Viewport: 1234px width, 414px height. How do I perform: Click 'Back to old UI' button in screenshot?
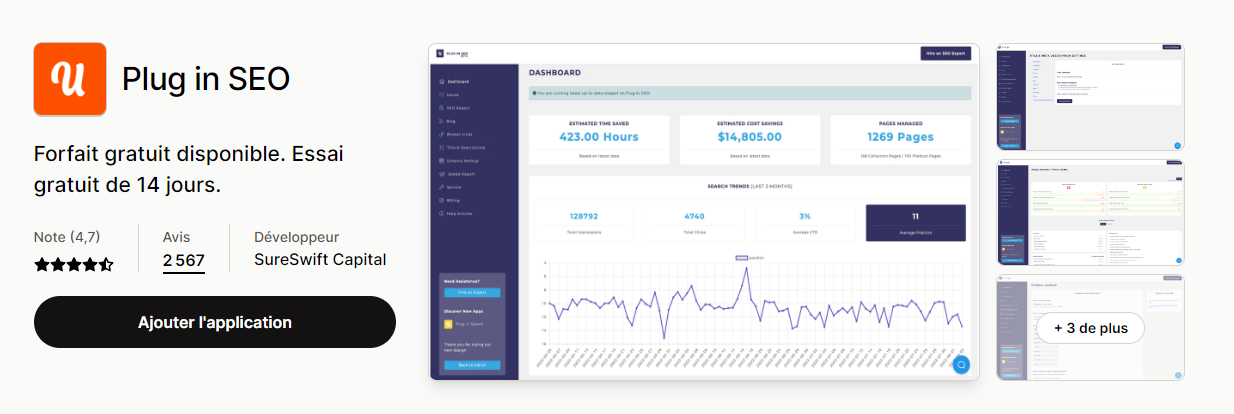(472, 365)
